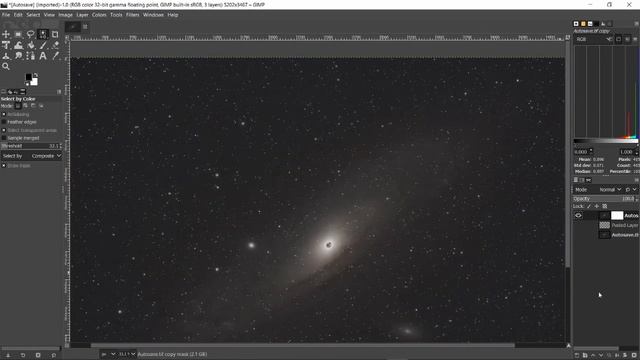Screen dimensions: 640x360
Task: Click the canvas horizontal scrollbar
Action: (302, 346)
